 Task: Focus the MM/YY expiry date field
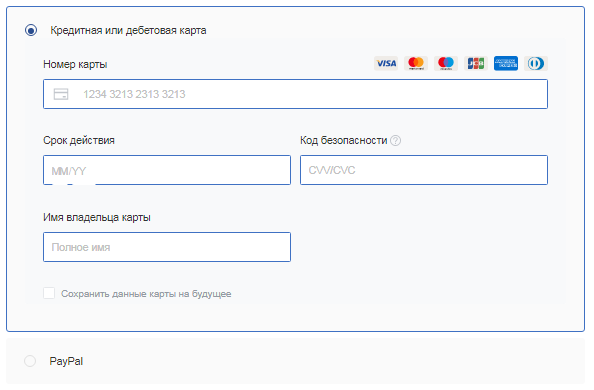(167, 170)
